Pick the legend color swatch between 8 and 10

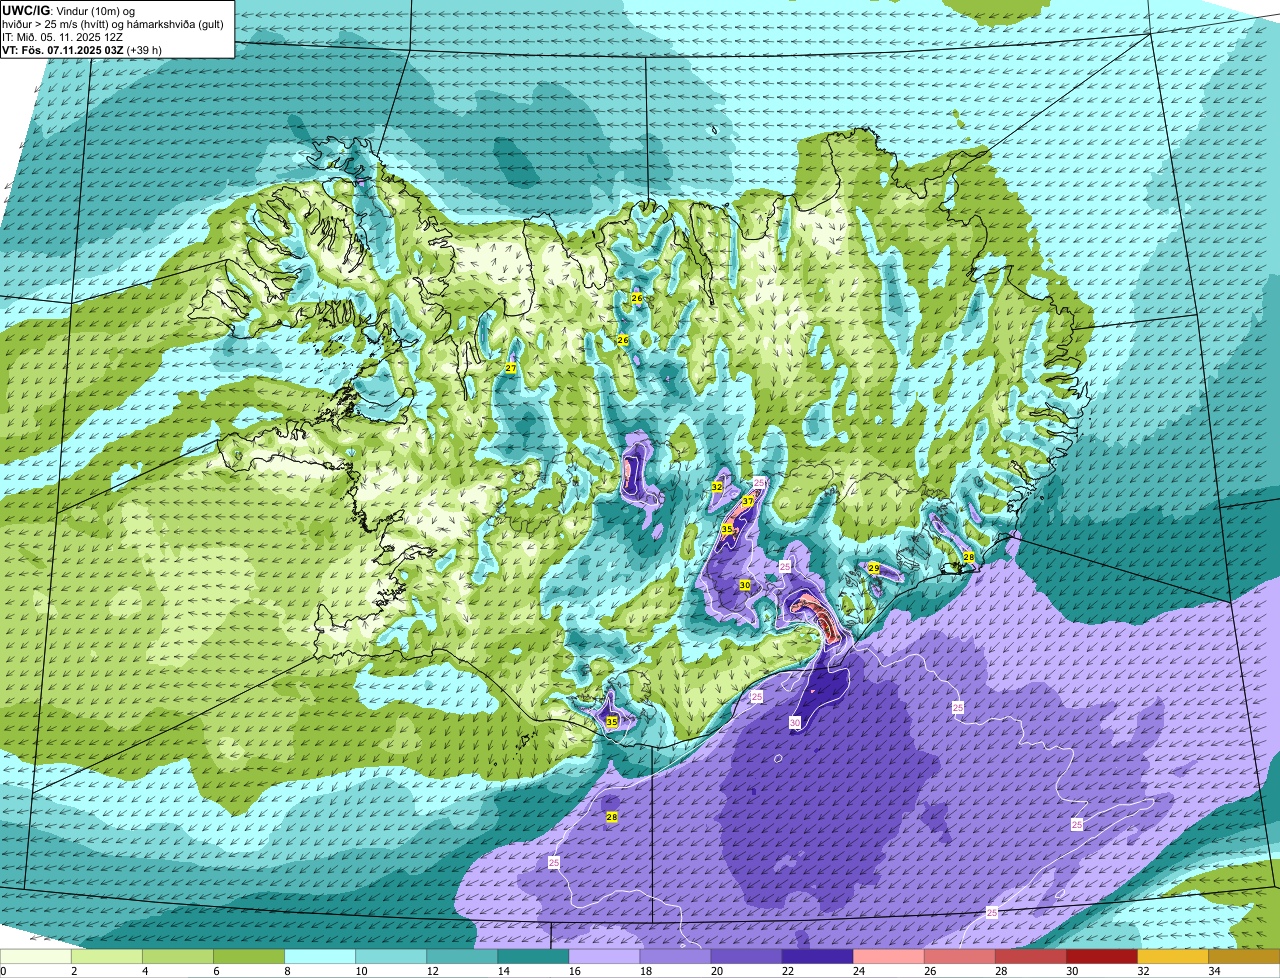click(320, 957)
